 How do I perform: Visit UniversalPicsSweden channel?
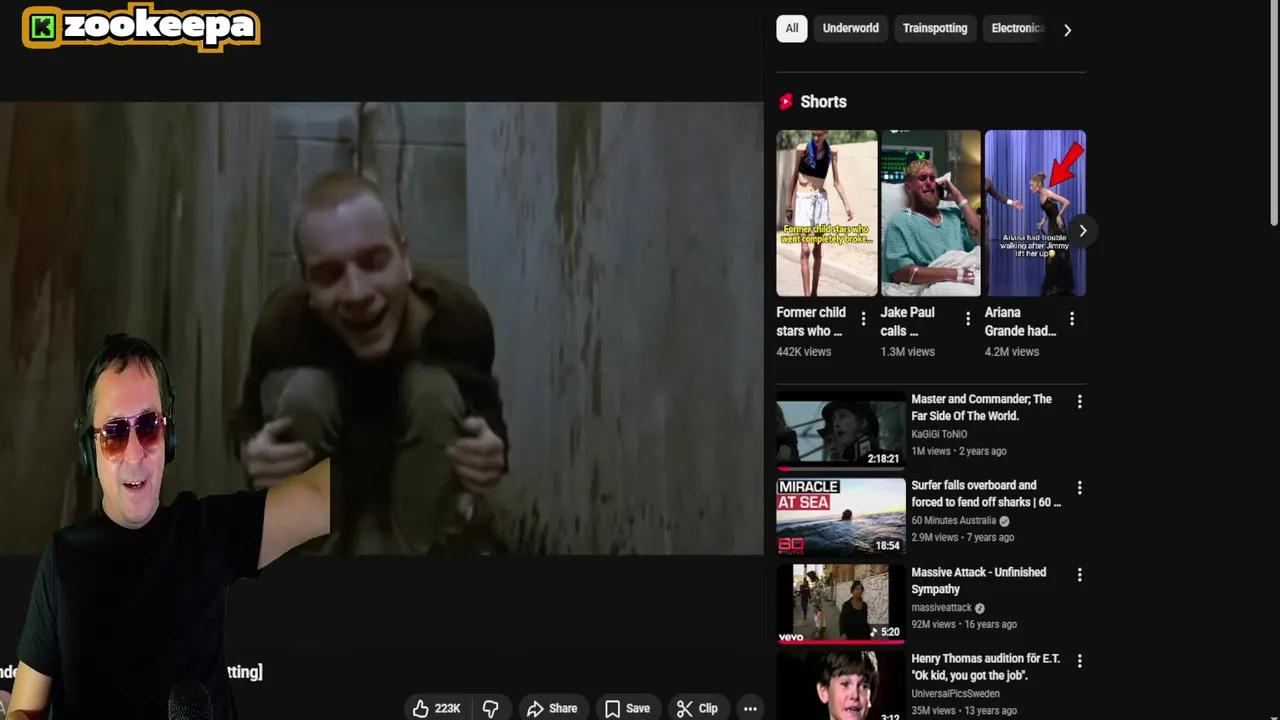955,694
